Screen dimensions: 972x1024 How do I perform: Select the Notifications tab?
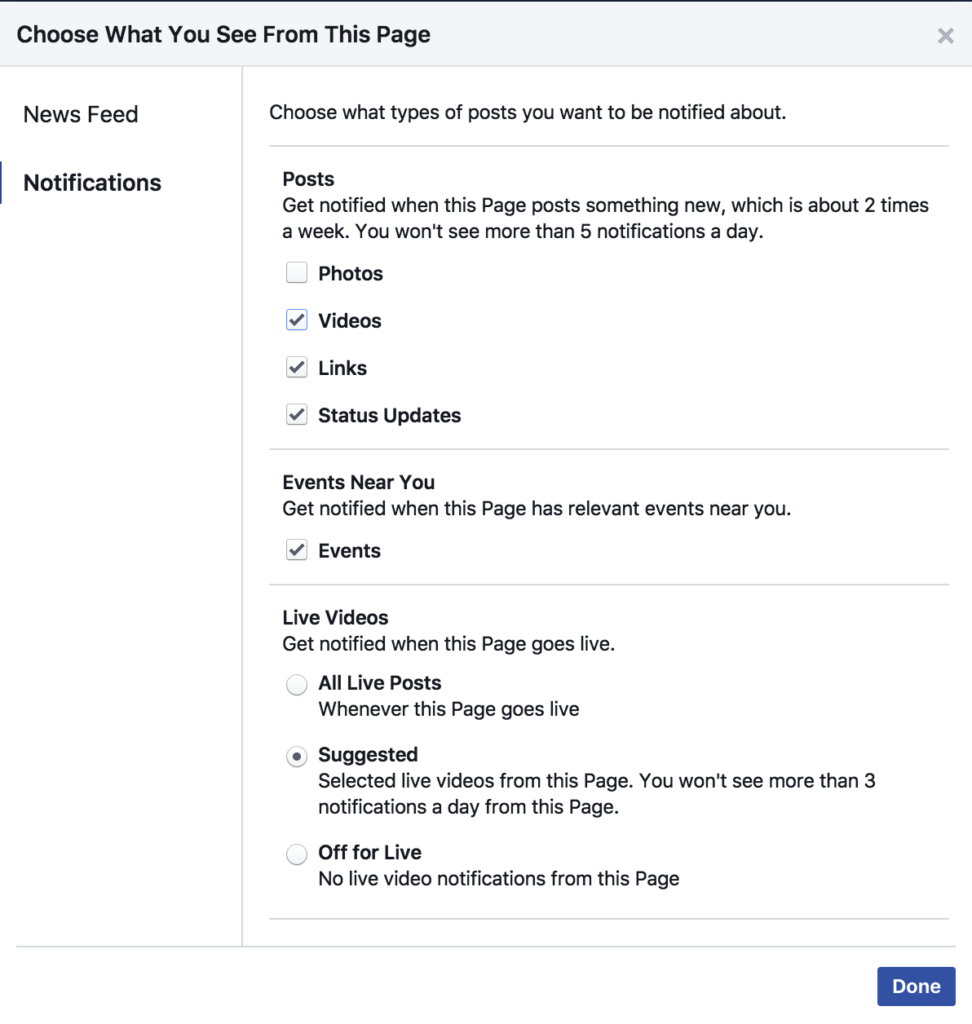92,183
